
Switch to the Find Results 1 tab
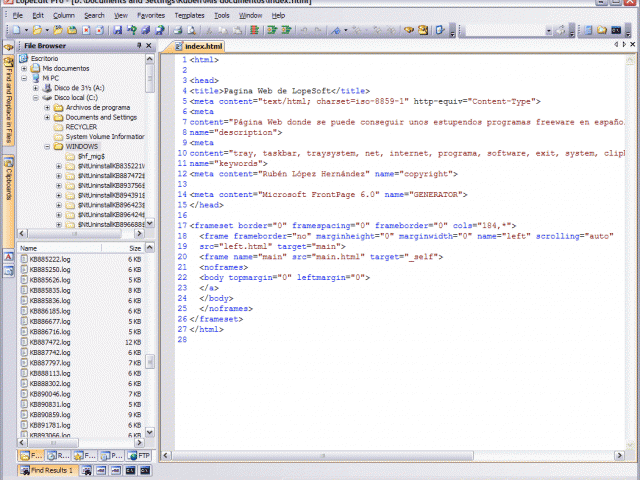[47, 470]
